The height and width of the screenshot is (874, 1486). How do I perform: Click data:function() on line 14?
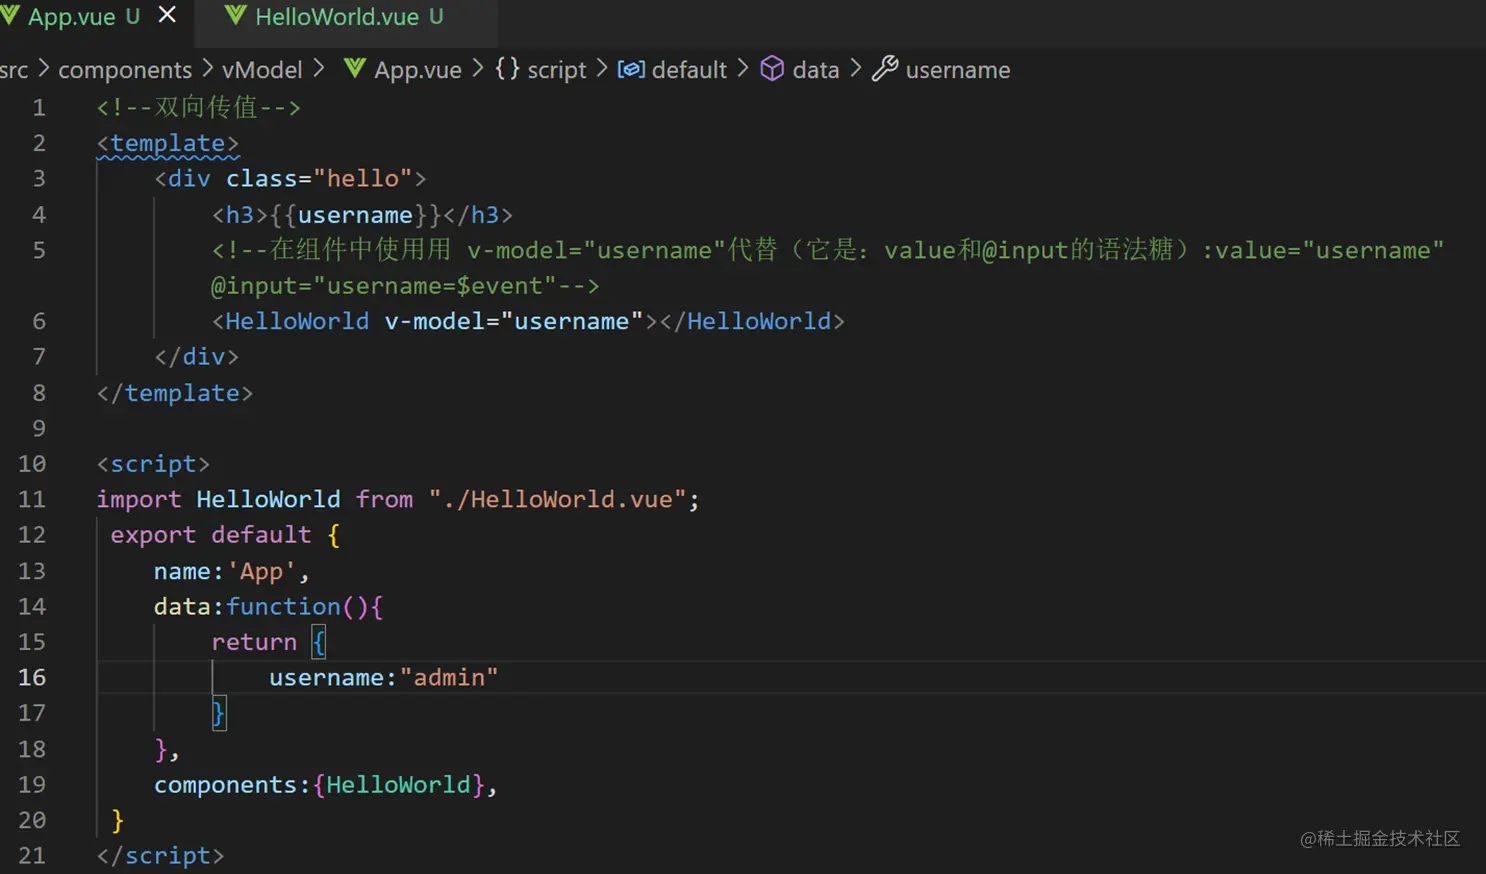click(262, 606)
